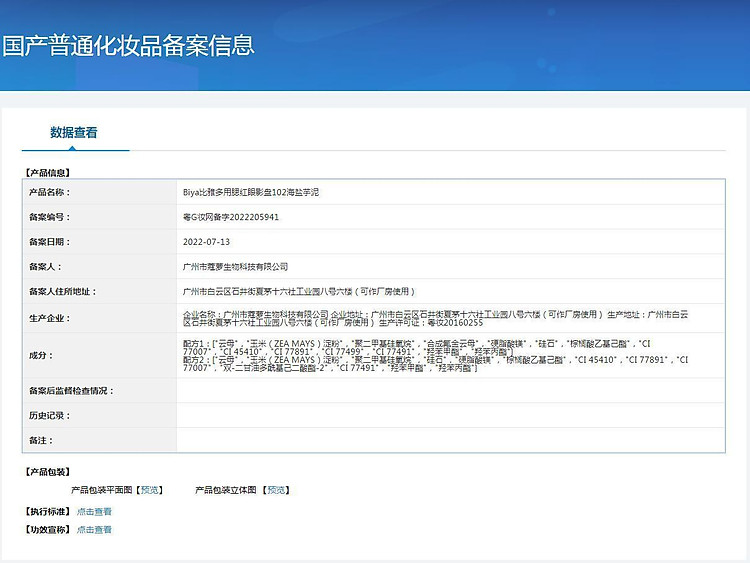This screenshot has width=750, height=563.
Task: Click the 备案人住所地址 label
Action: [63, 292]
